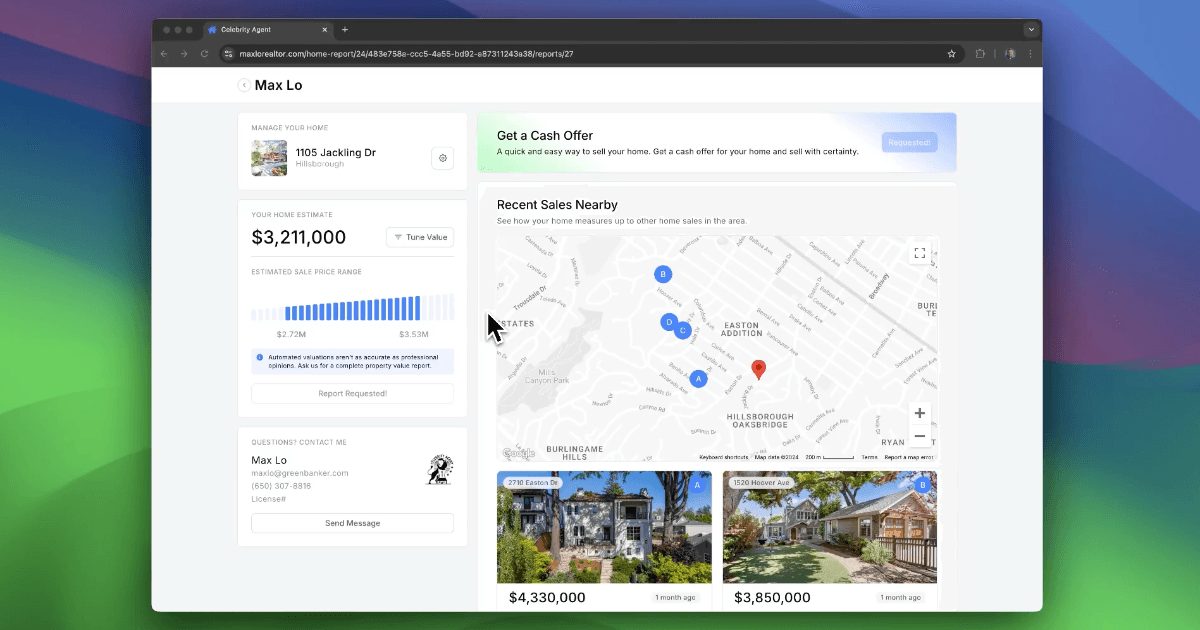Expand the tab search chevron in Chrome

(1031, 30)
